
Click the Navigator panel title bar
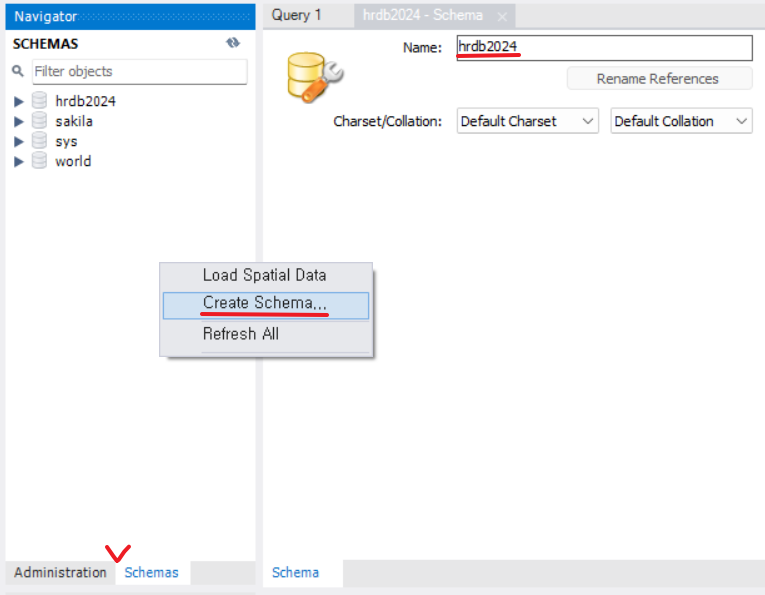coord(130,17)
